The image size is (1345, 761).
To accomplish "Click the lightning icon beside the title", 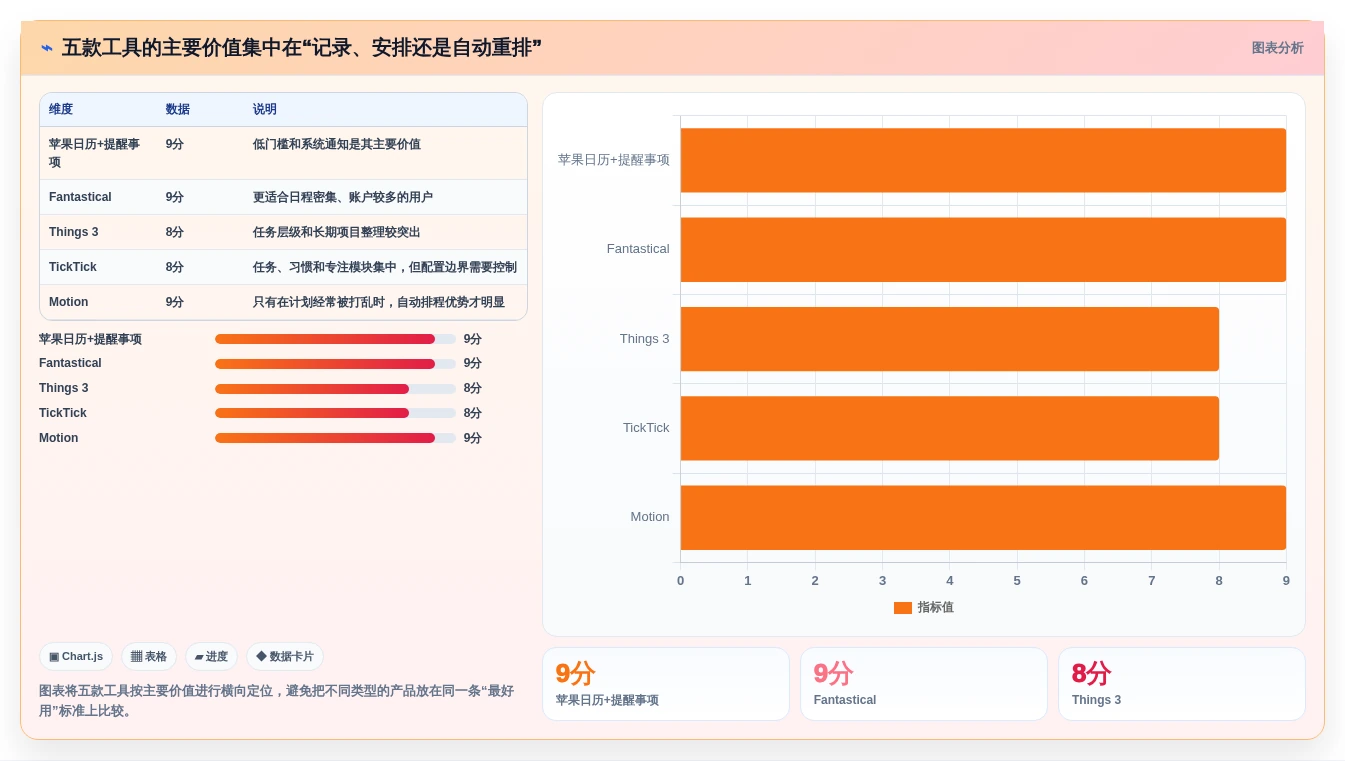I will click(47, 48).
